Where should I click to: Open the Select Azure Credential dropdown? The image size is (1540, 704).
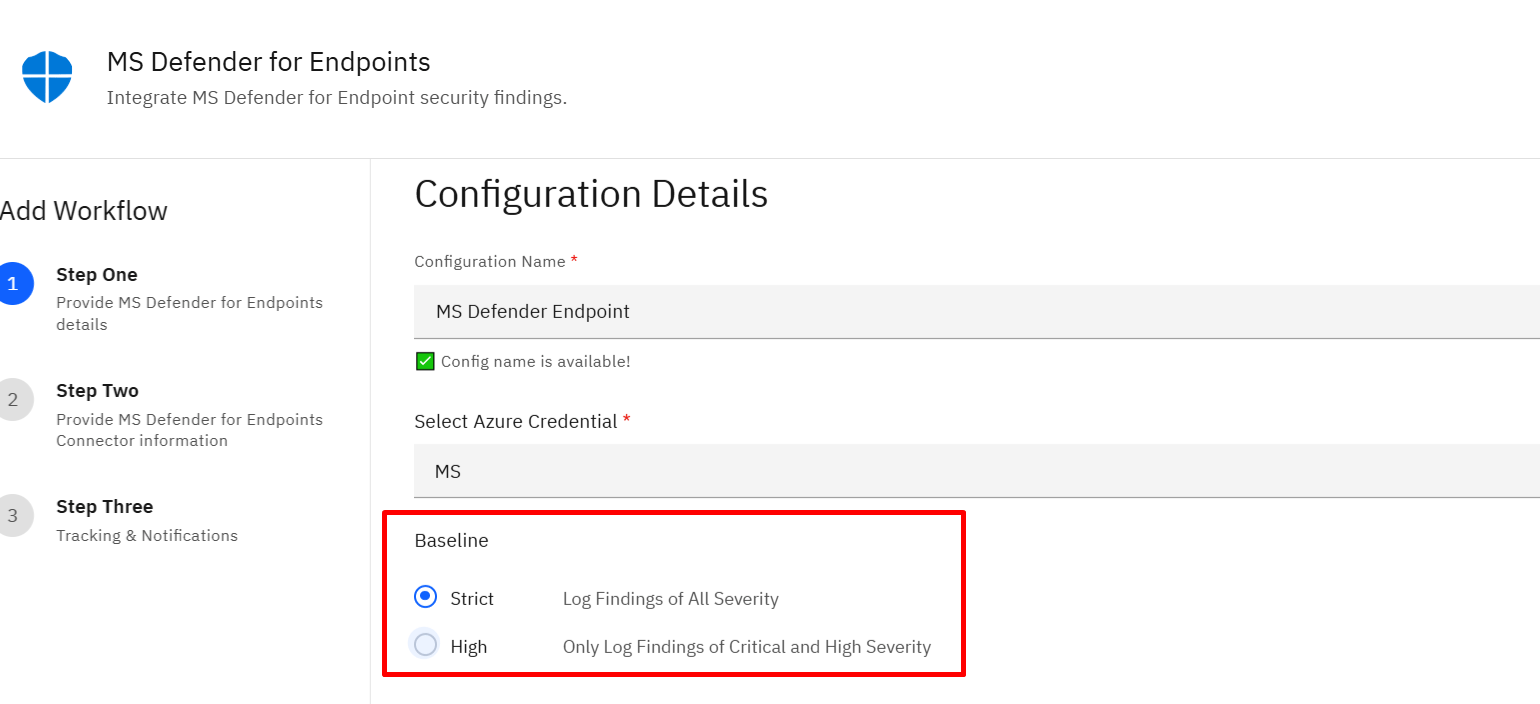tap(977, 471)
